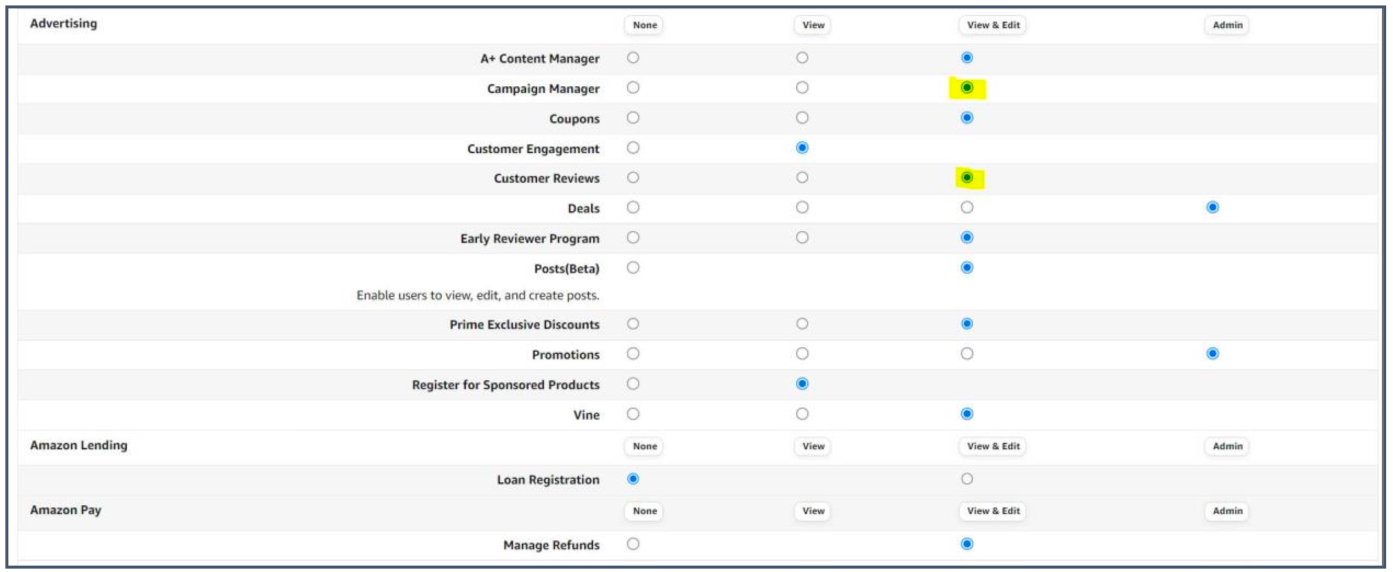This screenshot has height=572, width=1393.
Task: Click Amazon Lending View & Edit button
Action: (992, 447)
